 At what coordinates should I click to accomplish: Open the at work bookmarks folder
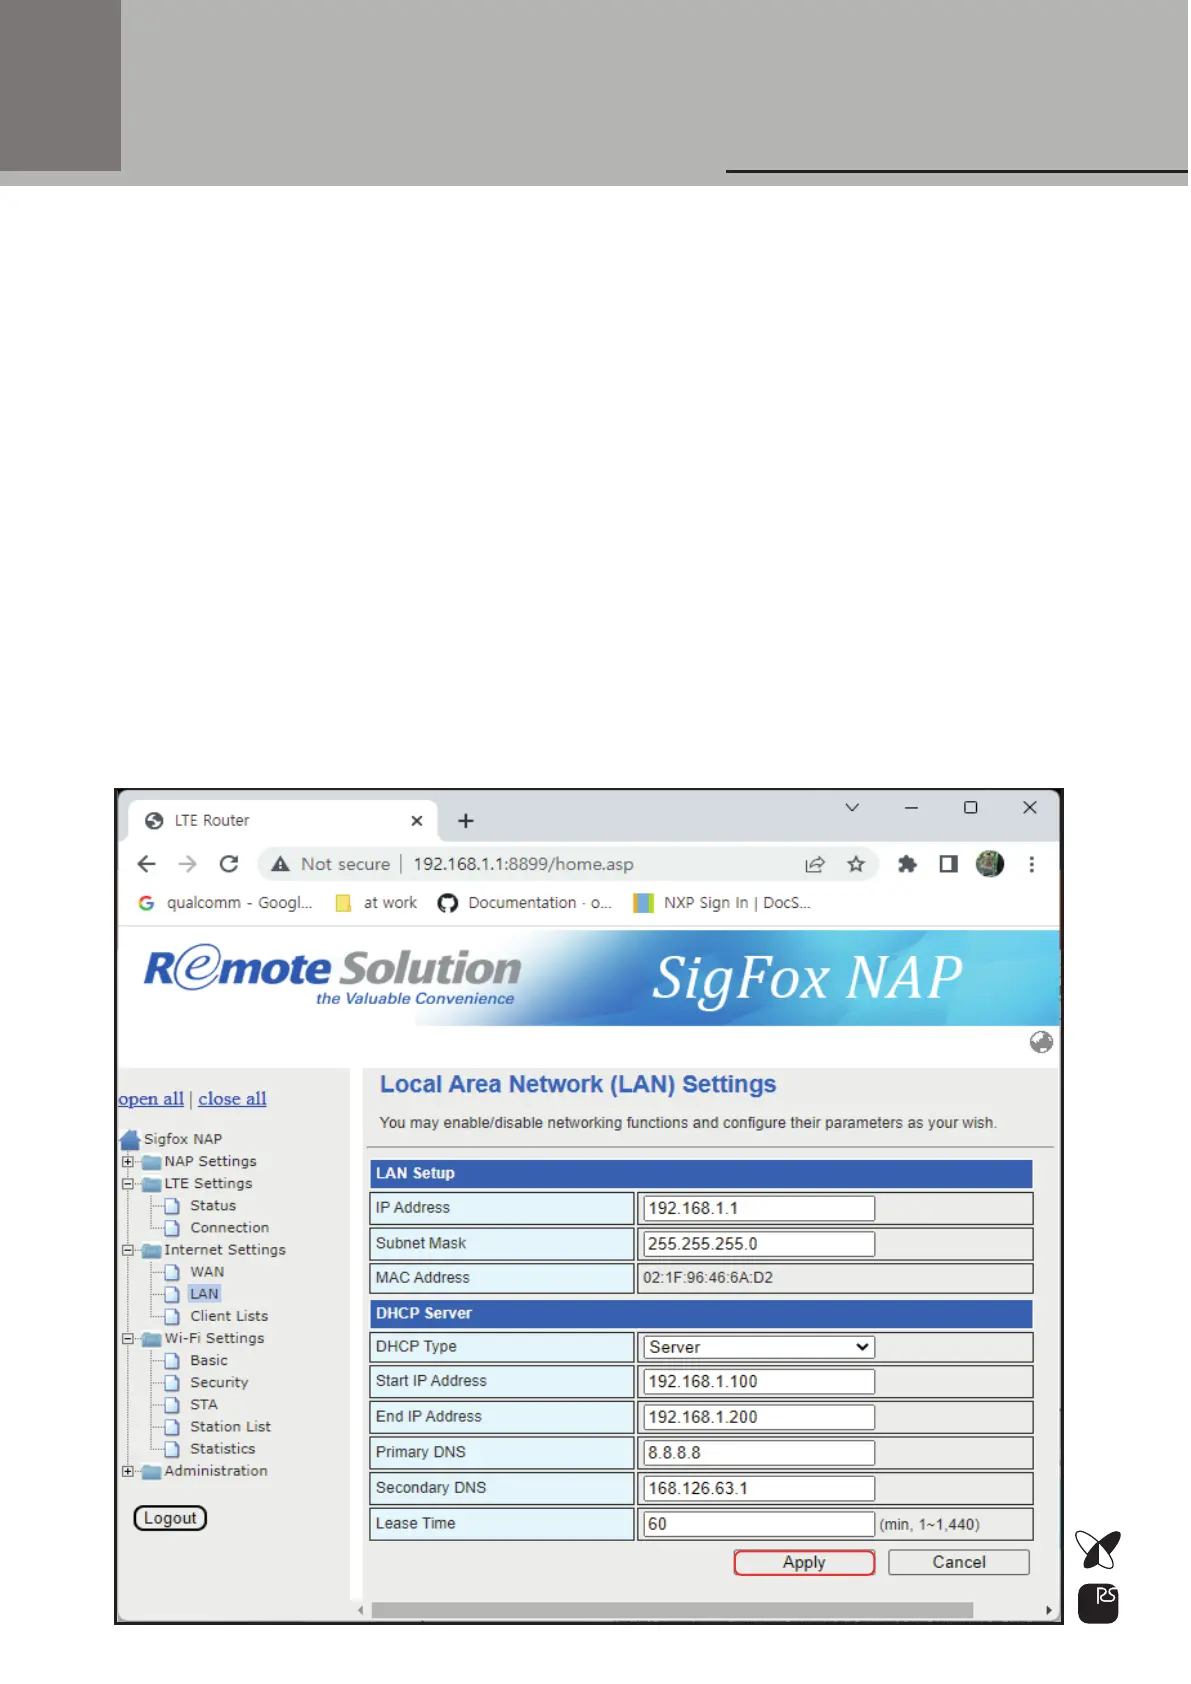pyautogui.click(x=377, y=903)
